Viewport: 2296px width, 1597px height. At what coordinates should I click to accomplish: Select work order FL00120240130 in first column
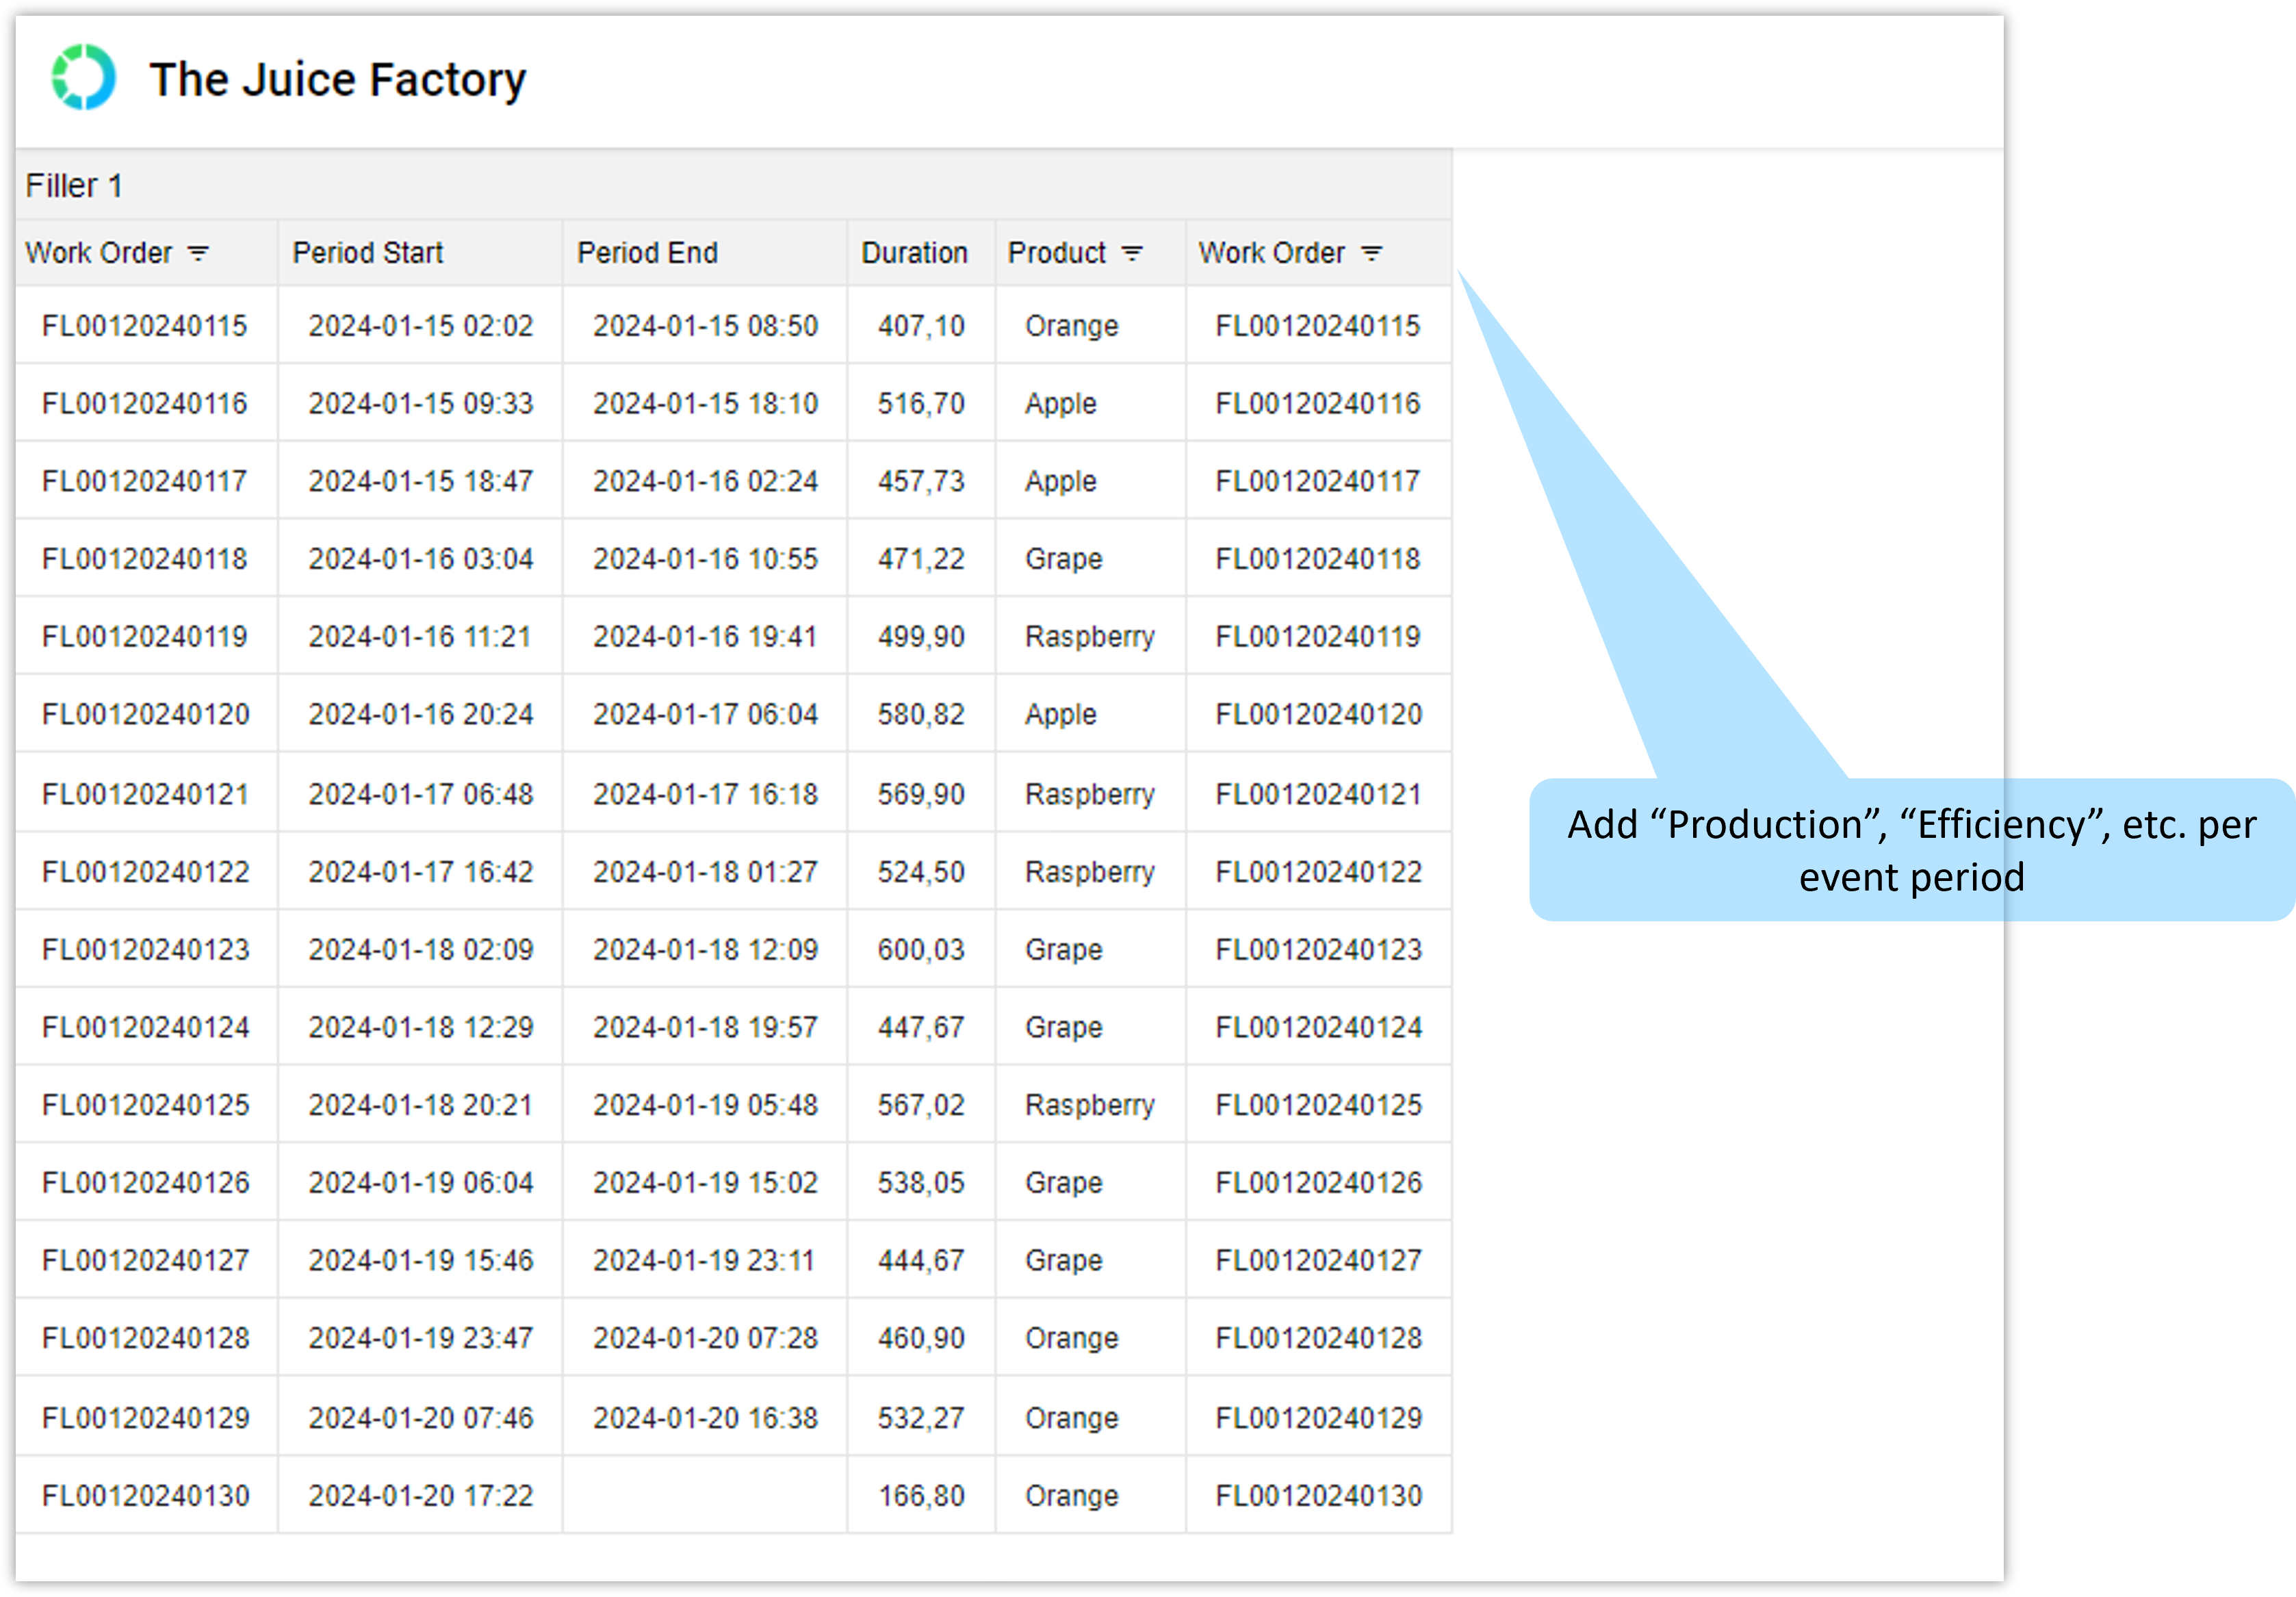[146, 1497]
